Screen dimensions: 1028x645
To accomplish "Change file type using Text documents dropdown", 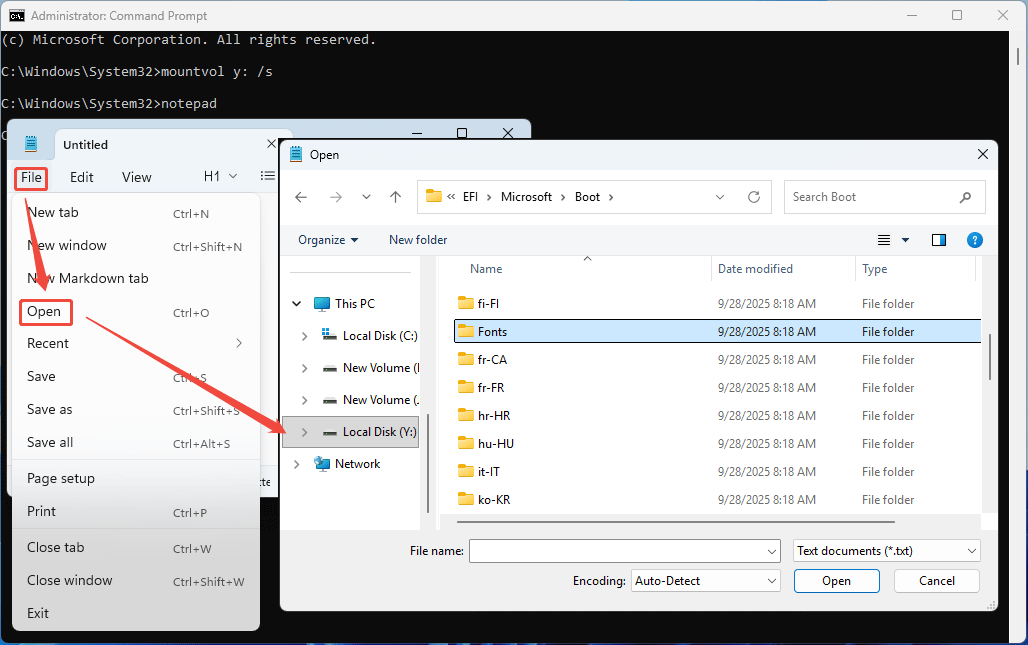I will tap(885, 550).
